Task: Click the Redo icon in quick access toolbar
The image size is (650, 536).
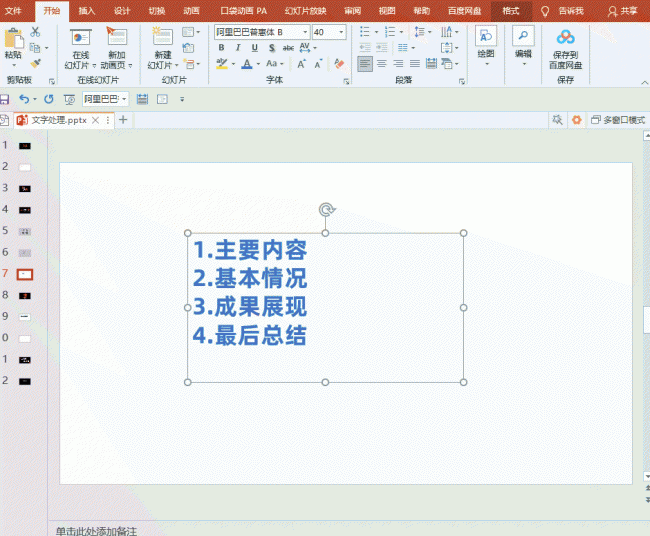Action: 49,99
